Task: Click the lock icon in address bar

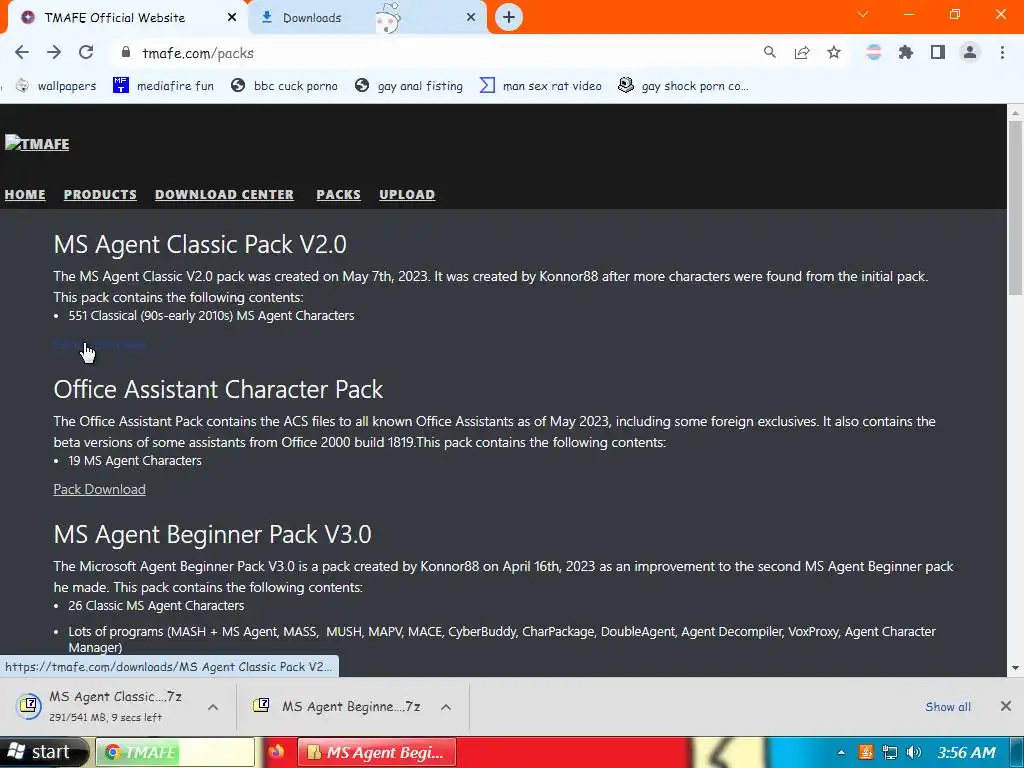Action: click(126, 52)
